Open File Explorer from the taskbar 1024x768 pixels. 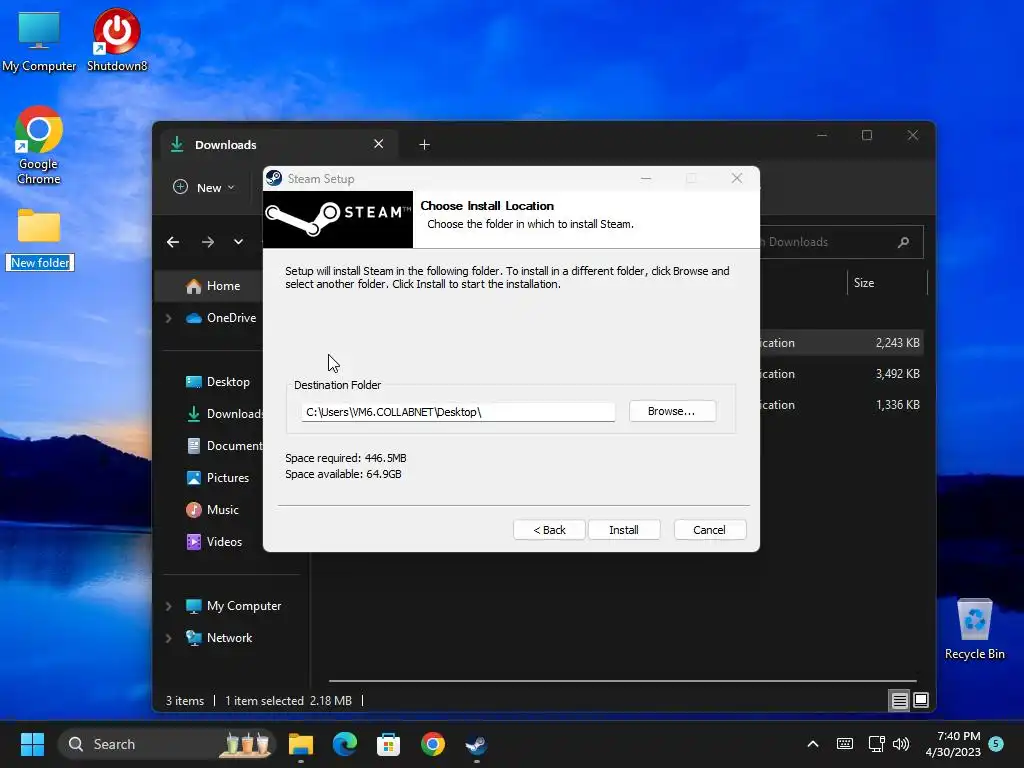coord(300,744)
